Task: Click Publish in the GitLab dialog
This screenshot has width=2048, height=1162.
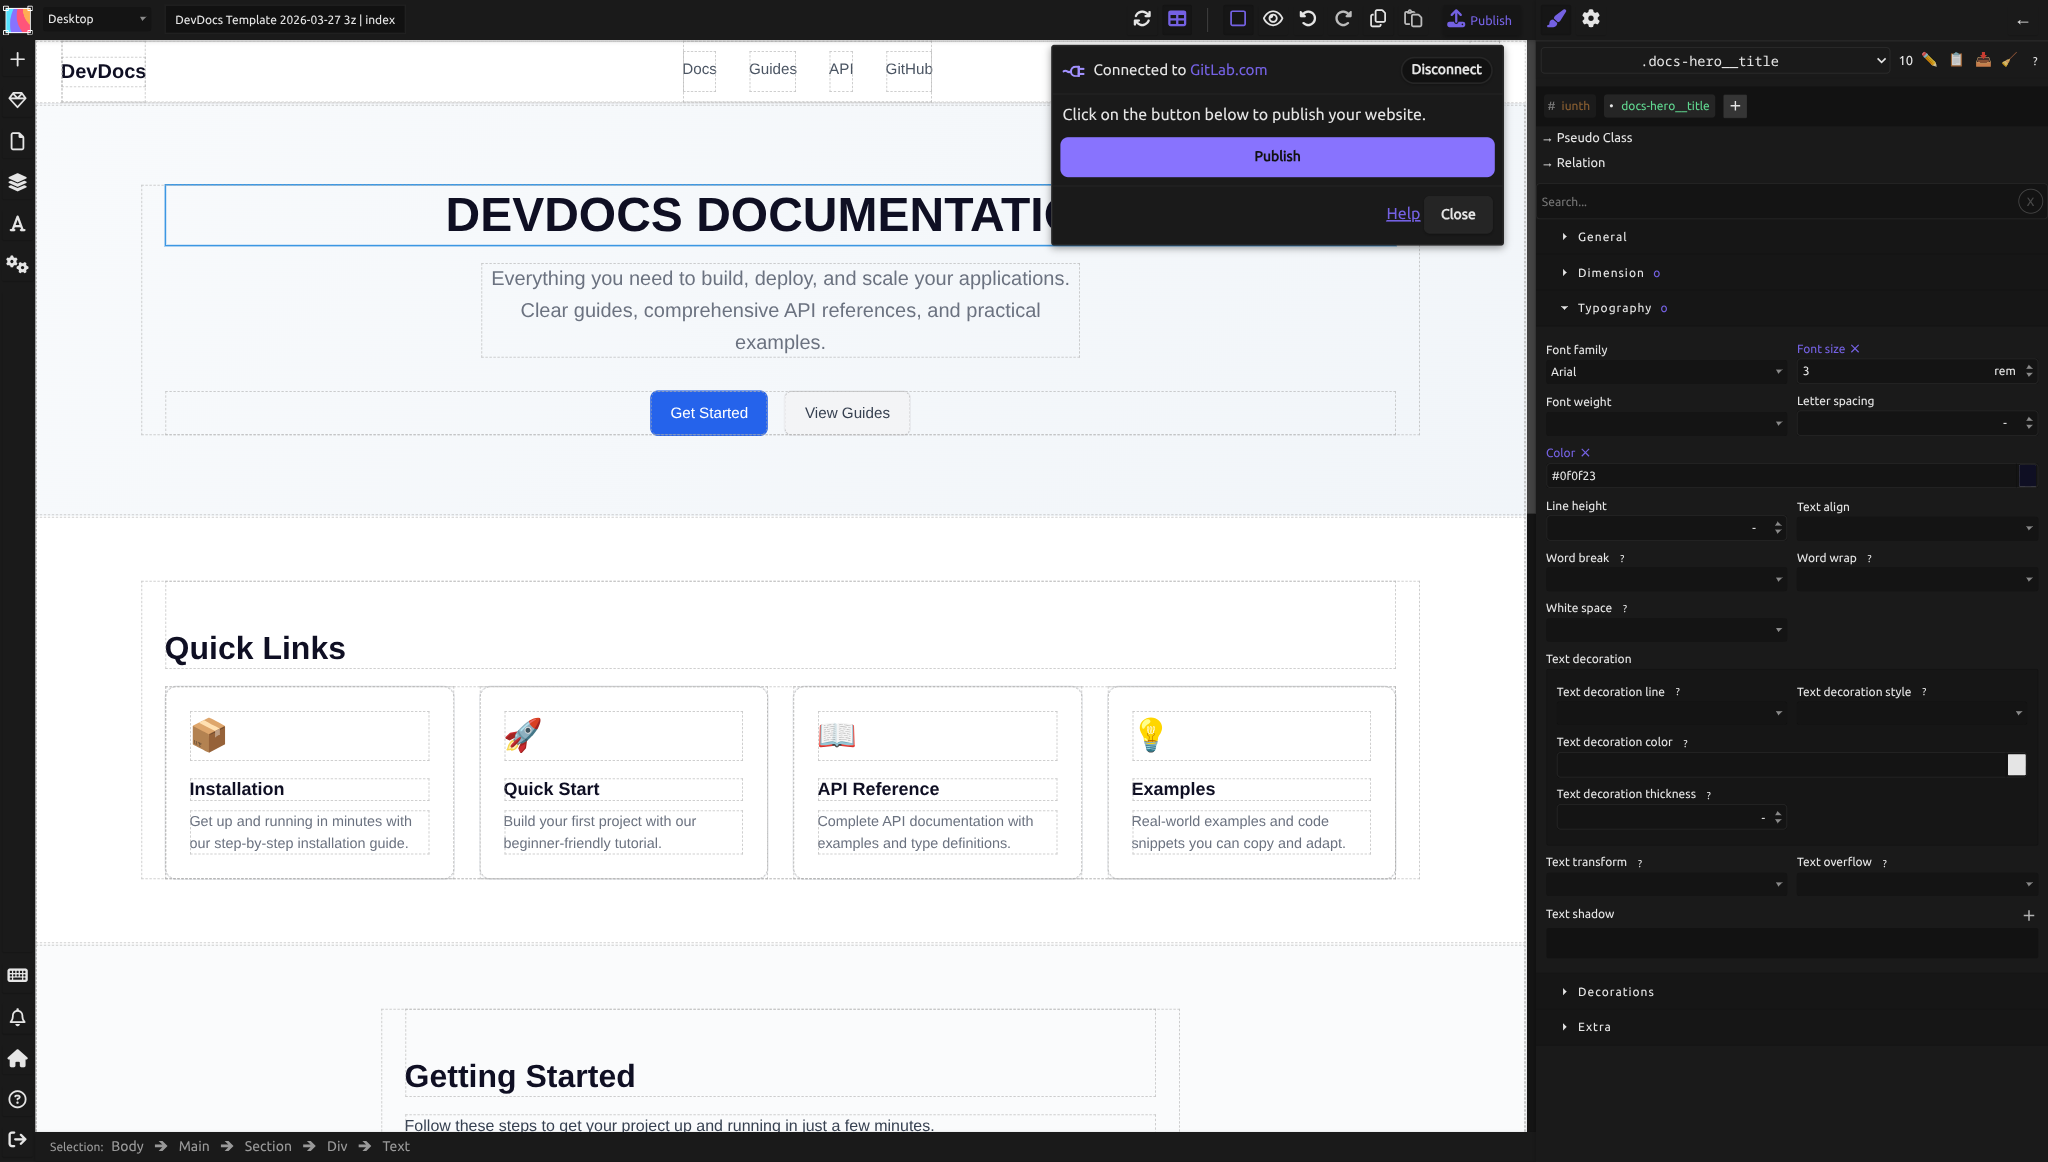Action: (1276, 156)
